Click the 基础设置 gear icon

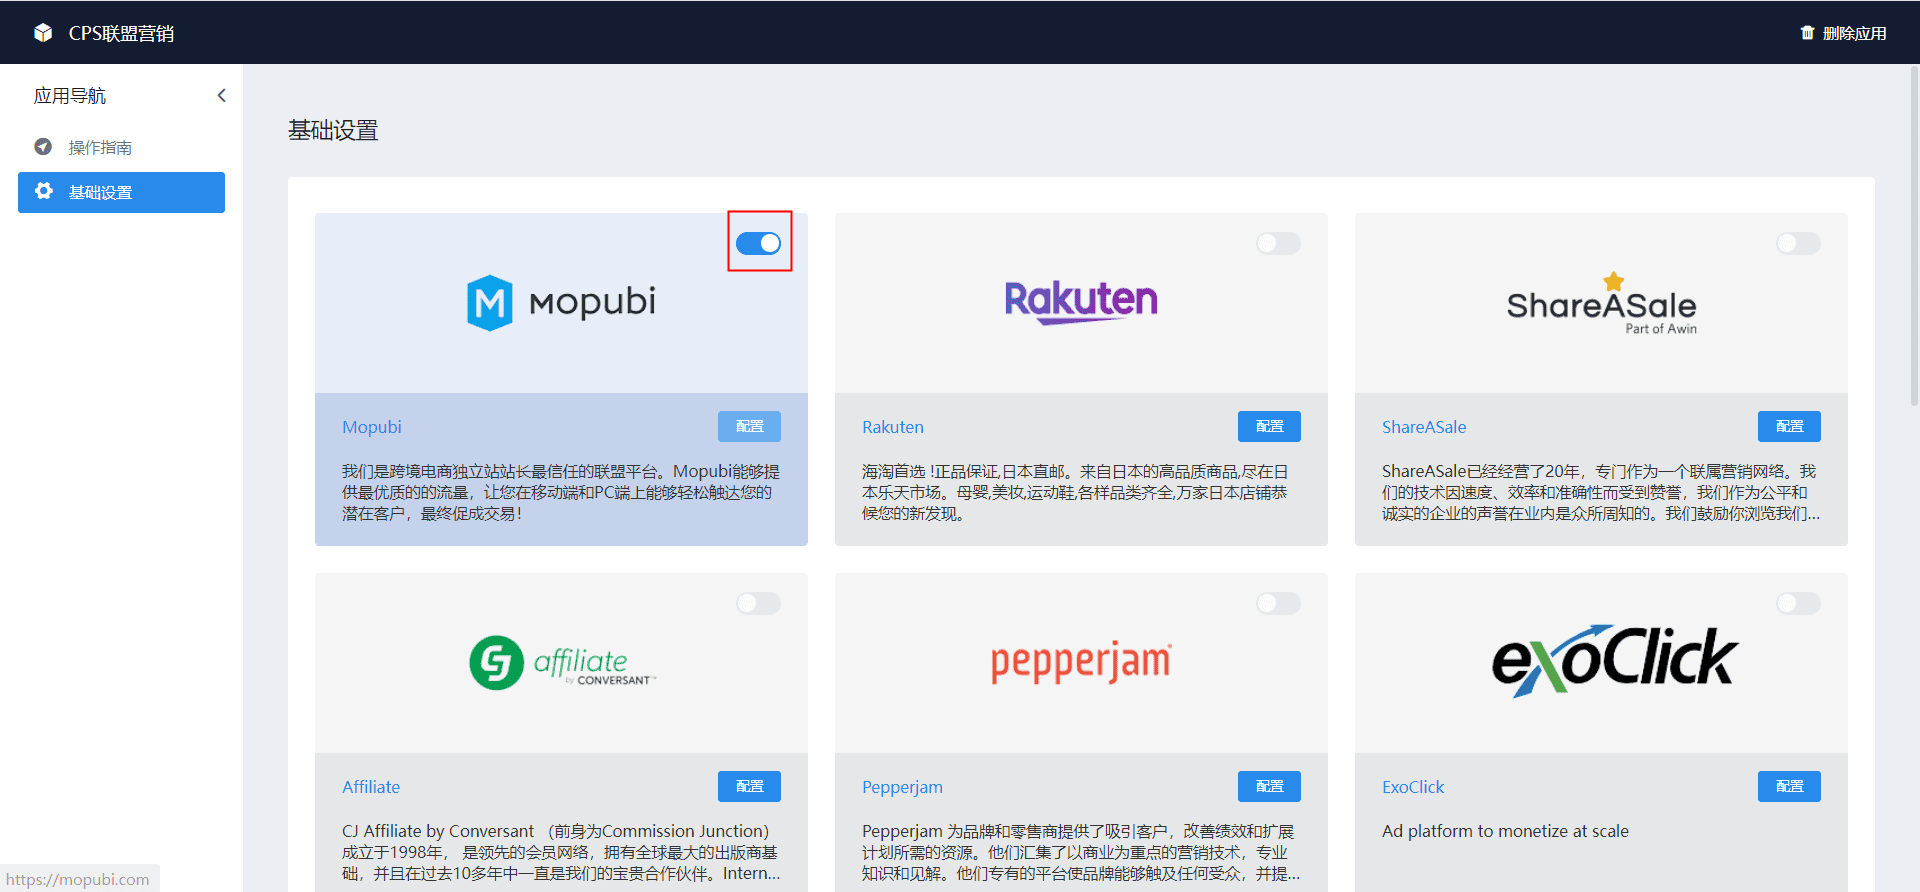(44, 191)
